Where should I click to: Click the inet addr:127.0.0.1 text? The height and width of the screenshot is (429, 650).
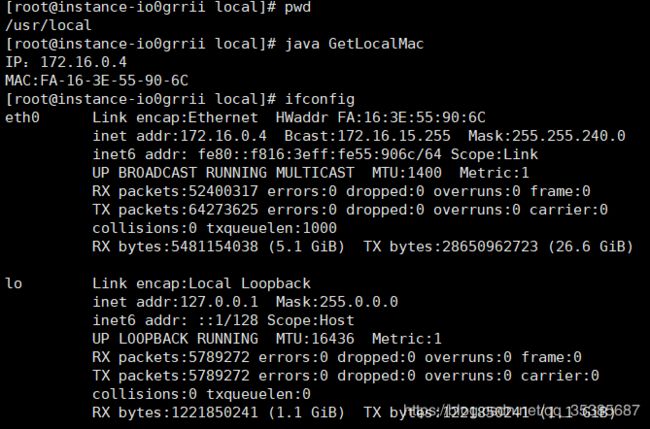175,302
